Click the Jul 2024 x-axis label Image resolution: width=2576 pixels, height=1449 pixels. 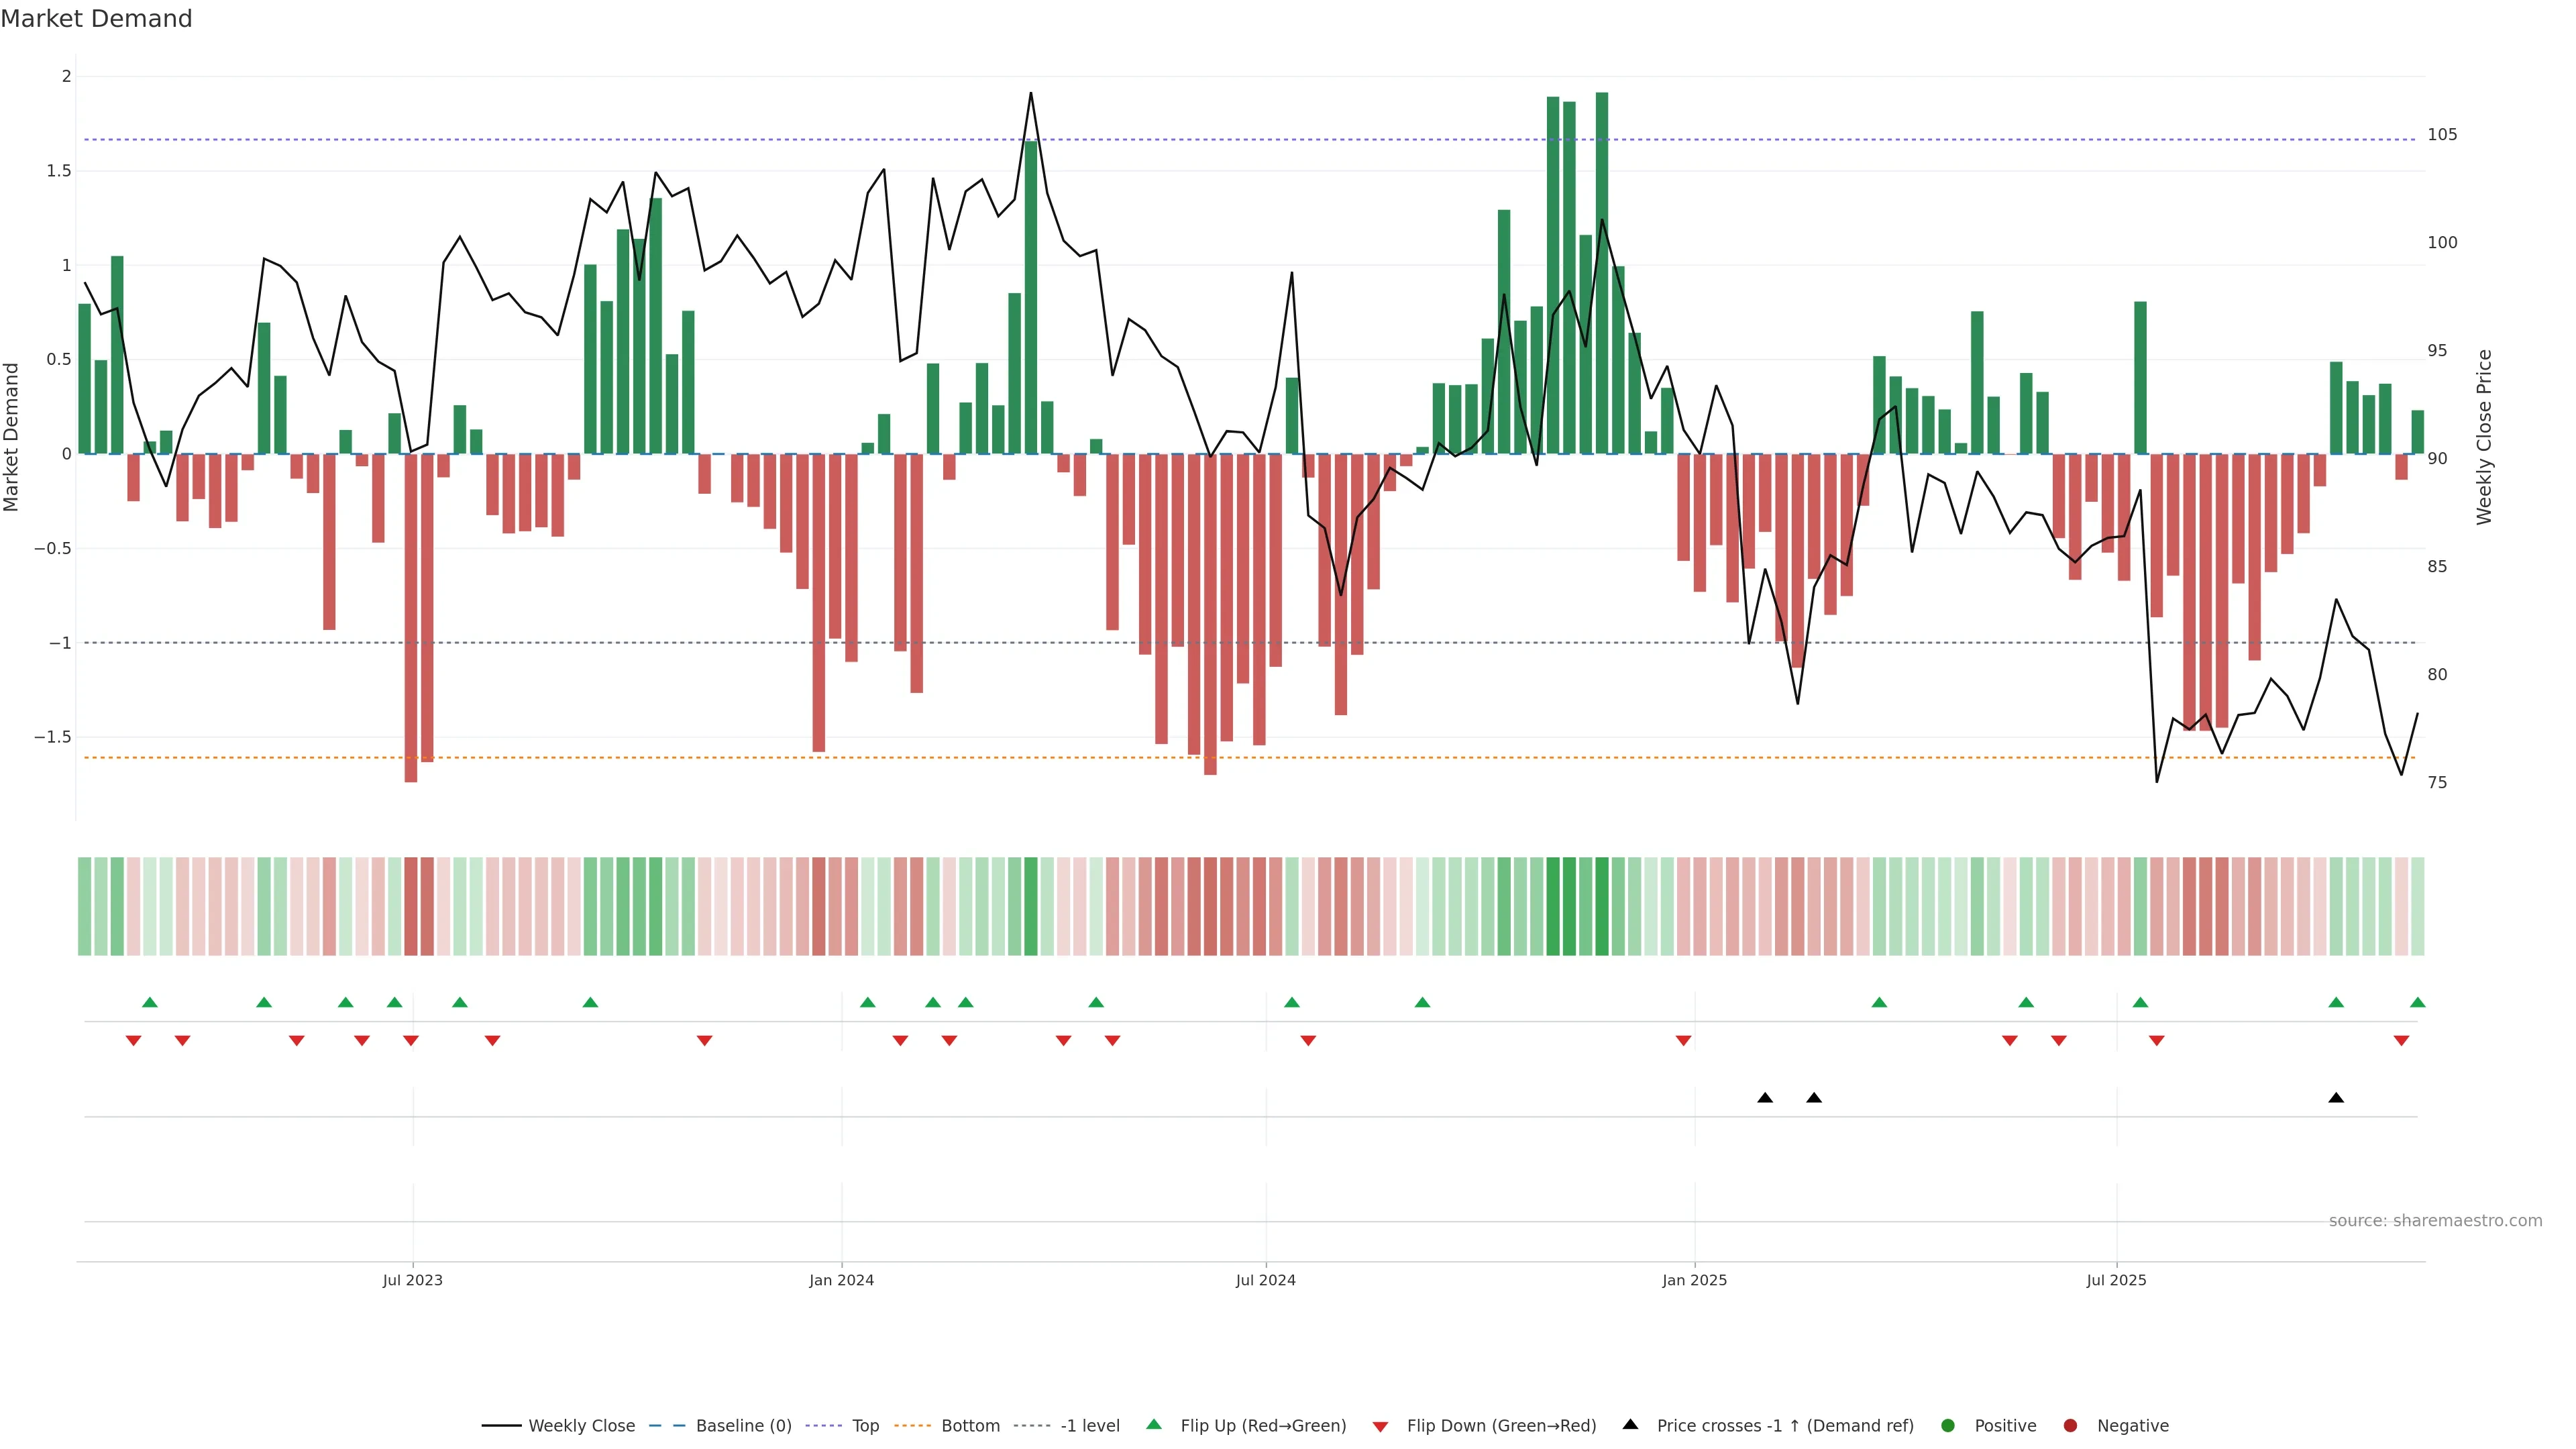click(1265, 1280)
